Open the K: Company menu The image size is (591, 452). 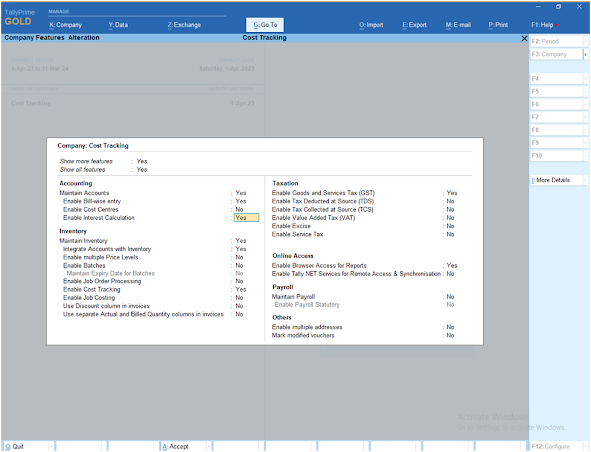[x=66, y=25]
